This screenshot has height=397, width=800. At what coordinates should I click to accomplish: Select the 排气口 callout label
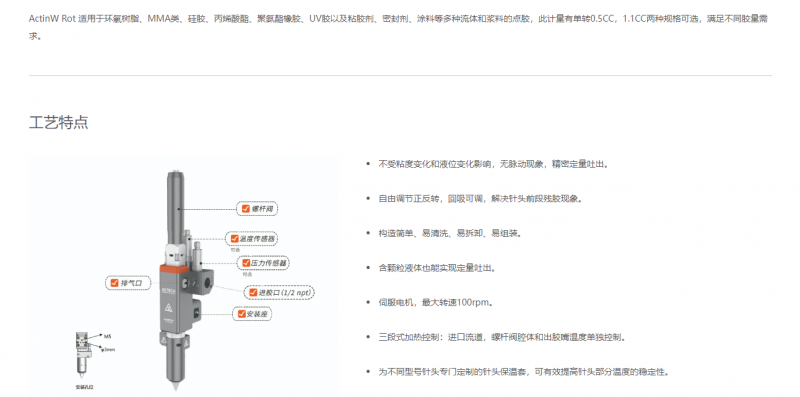pos(128,283)
